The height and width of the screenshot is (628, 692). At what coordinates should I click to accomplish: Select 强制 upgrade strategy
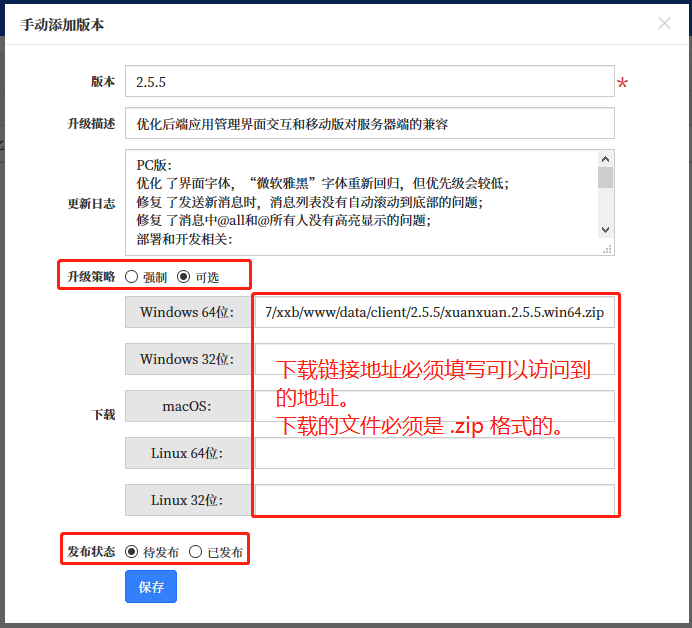point(132,277)
